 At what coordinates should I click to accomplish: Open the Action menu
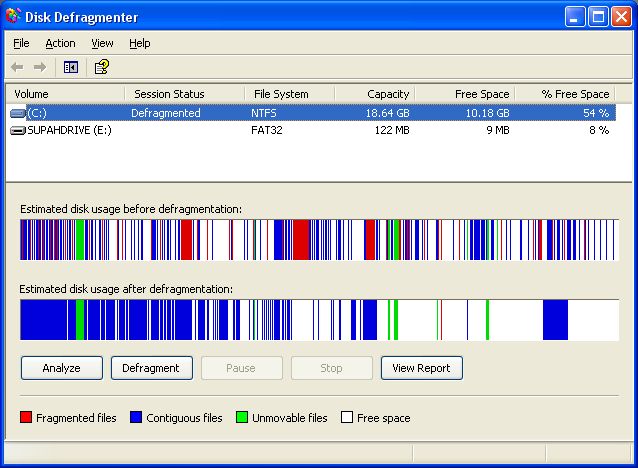point(60,43)
